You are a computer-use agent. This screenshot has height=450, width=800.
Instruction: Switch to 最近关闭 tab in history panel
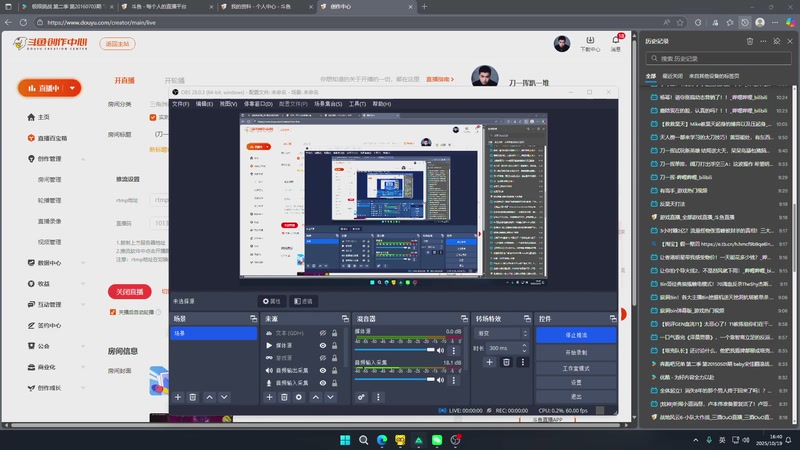click(672, 76)
